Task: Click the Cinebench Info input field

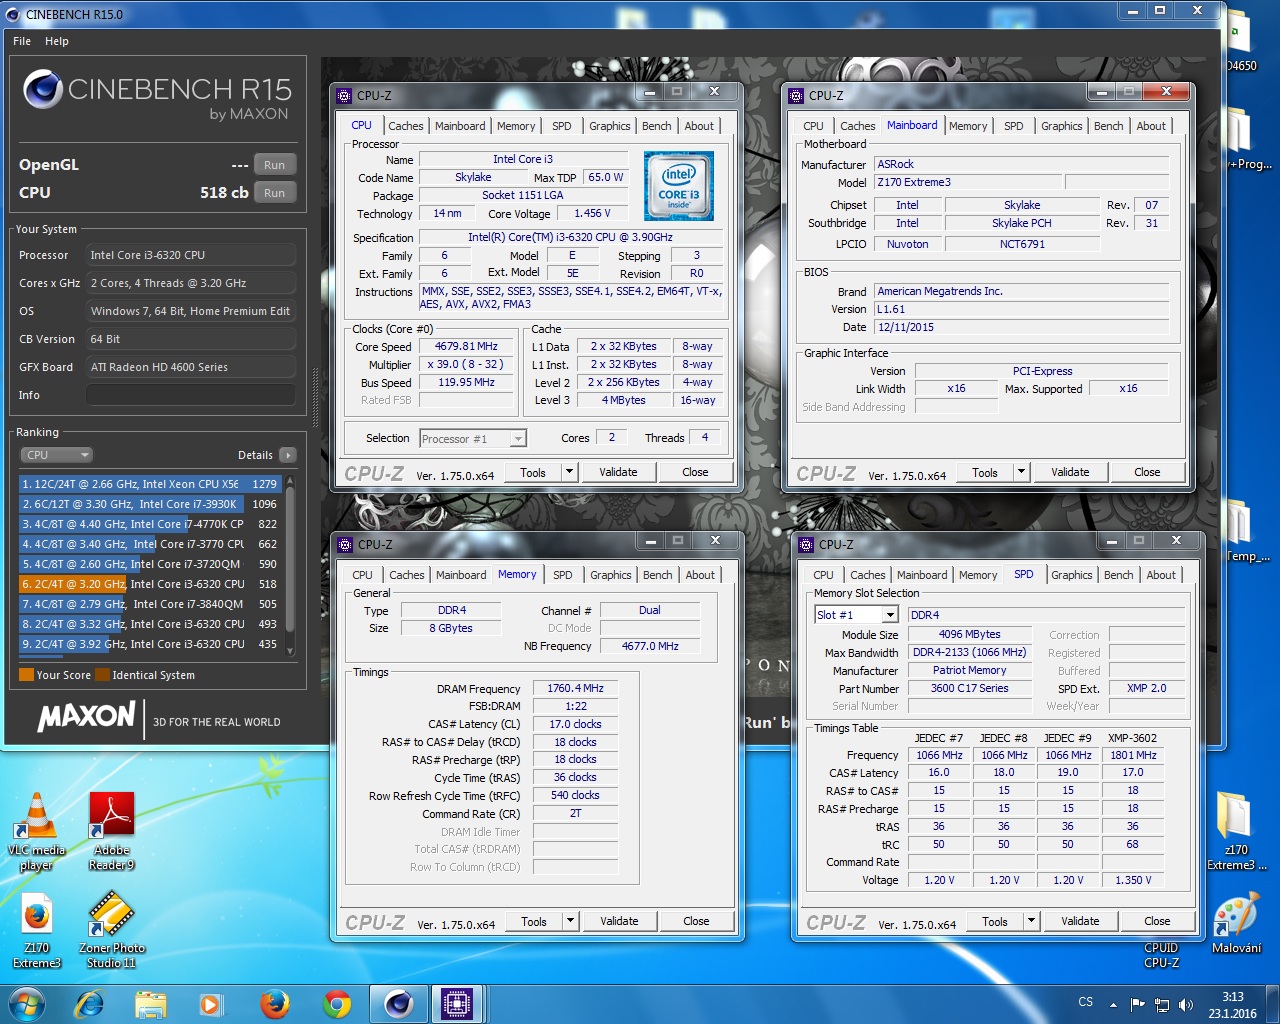Action: point(190,395)
